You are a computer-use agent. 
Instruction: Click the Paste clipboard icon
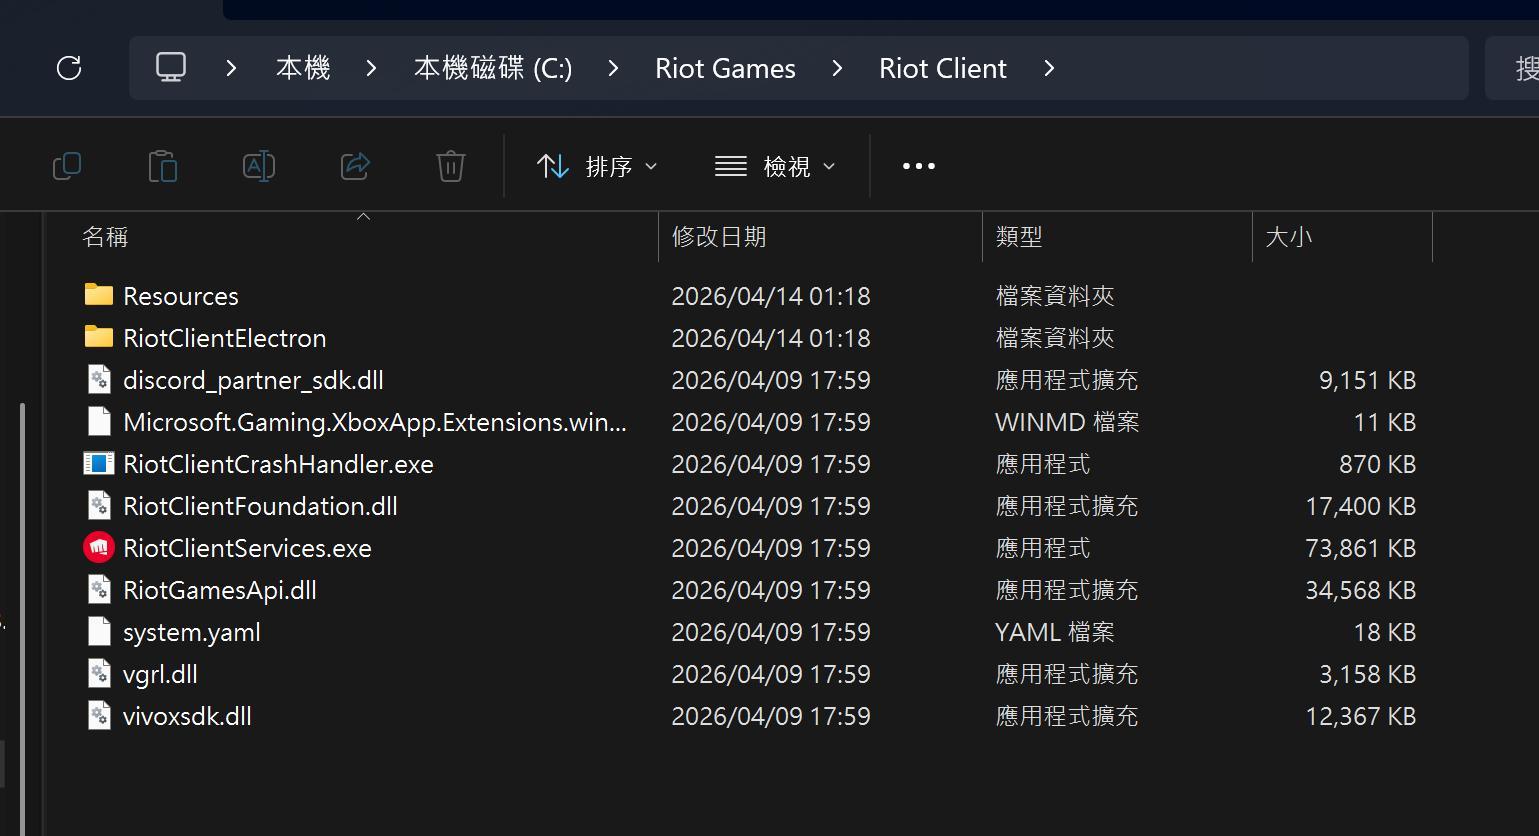click(162, 166)
